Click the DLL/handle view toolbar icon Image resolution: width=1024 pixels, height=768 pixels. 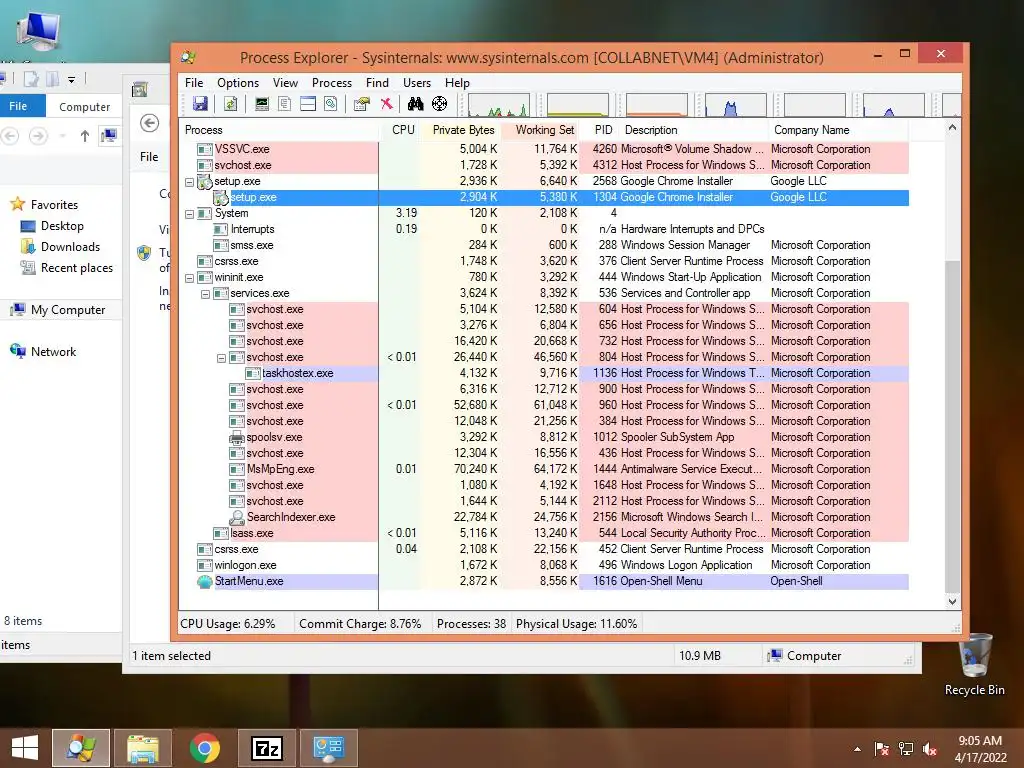[330, 104]
